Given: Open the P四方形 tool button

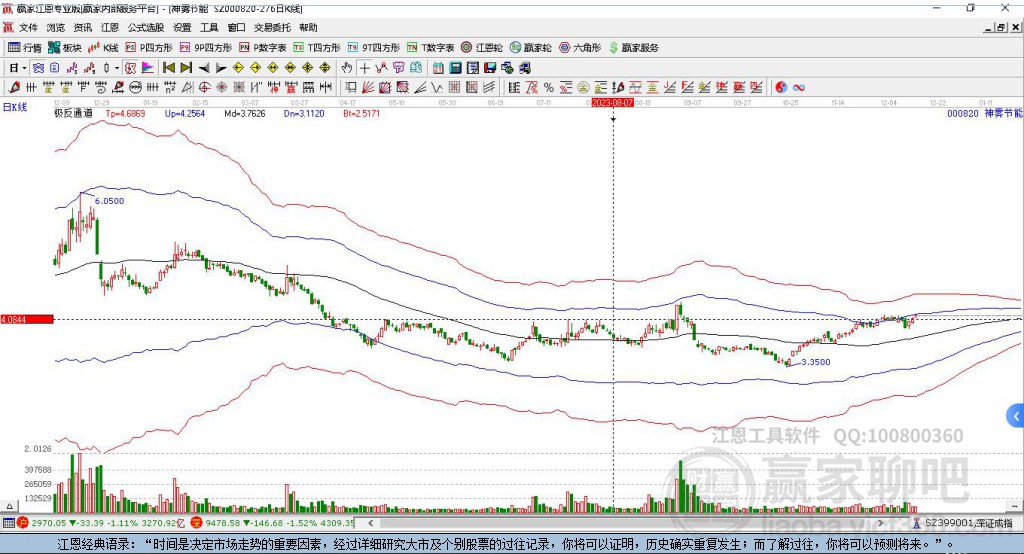Looking at the screenshot, I should [x=149, y=48].
